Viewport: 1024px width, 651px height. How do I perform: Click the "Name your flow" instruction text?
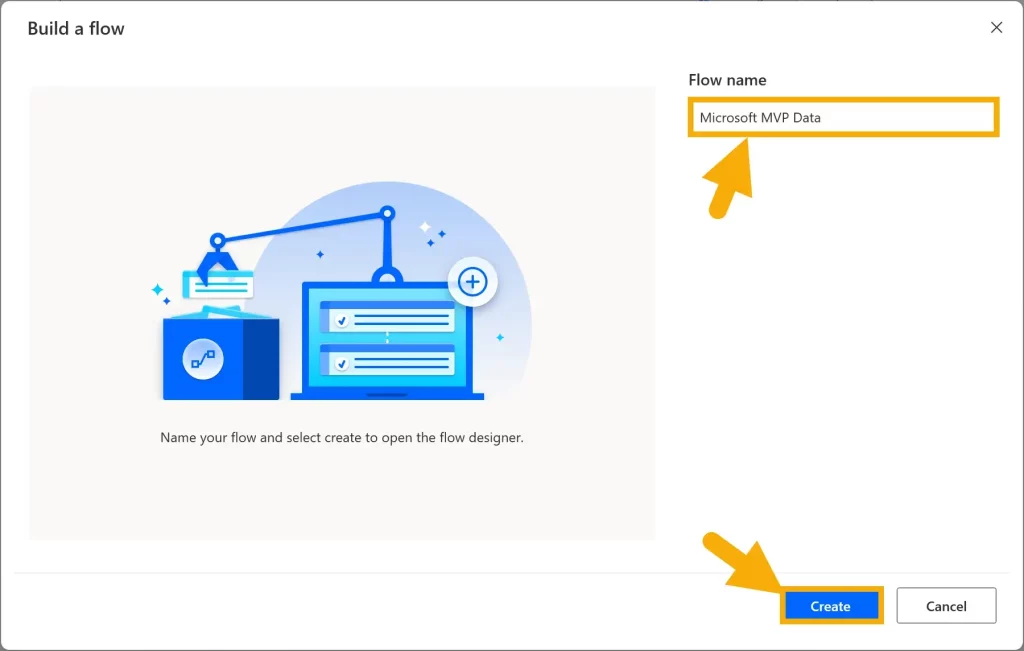(342, 438)
